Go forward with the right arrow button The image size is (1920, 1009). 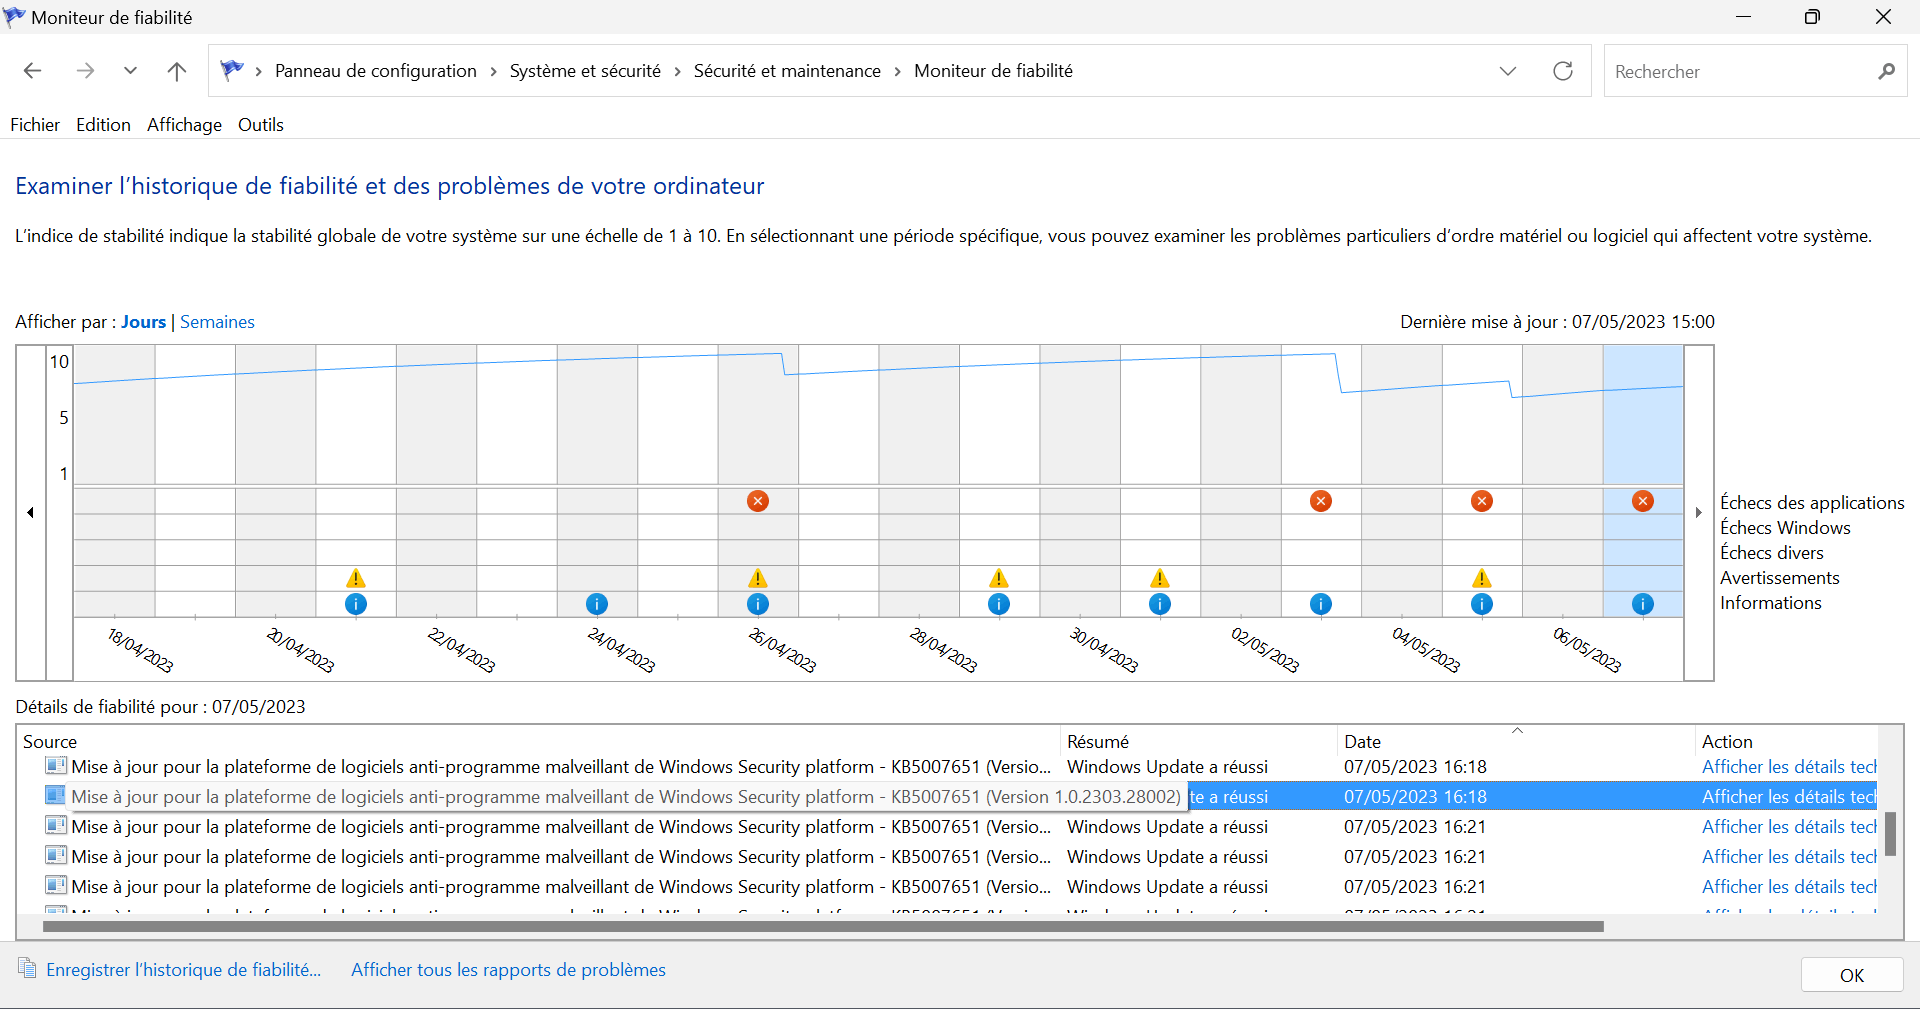click(x=86, y=71)
